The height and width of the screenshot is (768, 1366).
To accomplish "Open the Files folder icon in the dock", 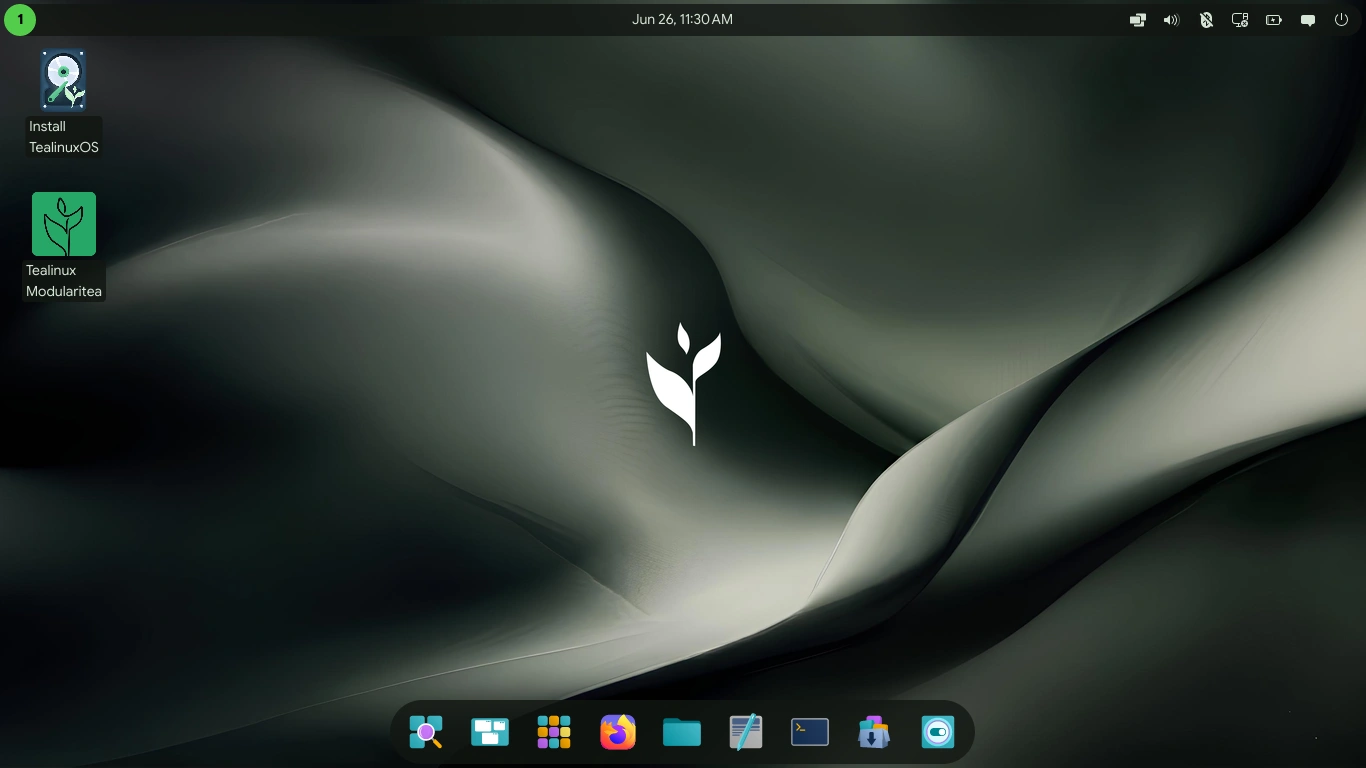I will click(682, 732).
